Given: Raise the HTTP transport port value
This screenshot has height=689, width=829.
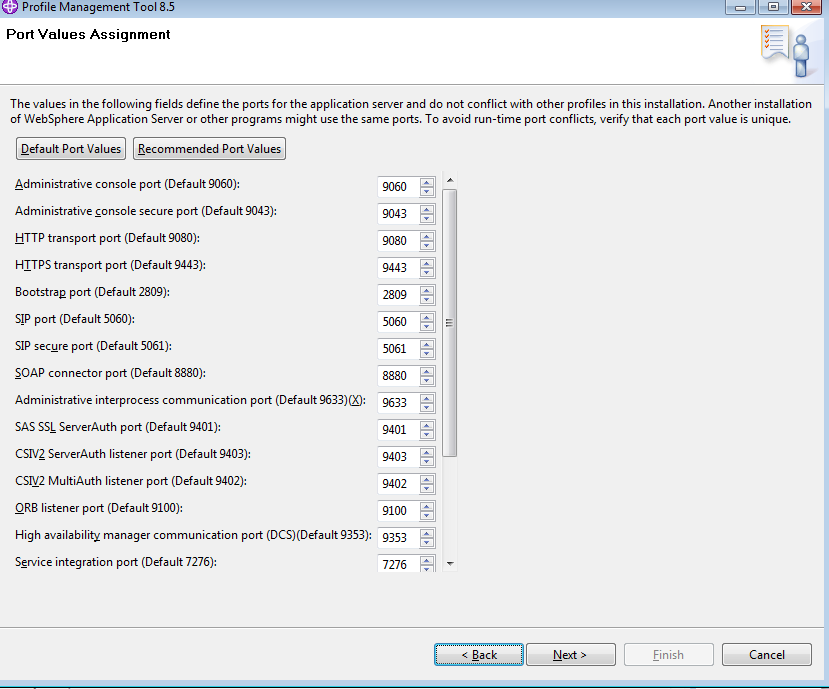Looking at the screenshot, I should click(427, 236).
